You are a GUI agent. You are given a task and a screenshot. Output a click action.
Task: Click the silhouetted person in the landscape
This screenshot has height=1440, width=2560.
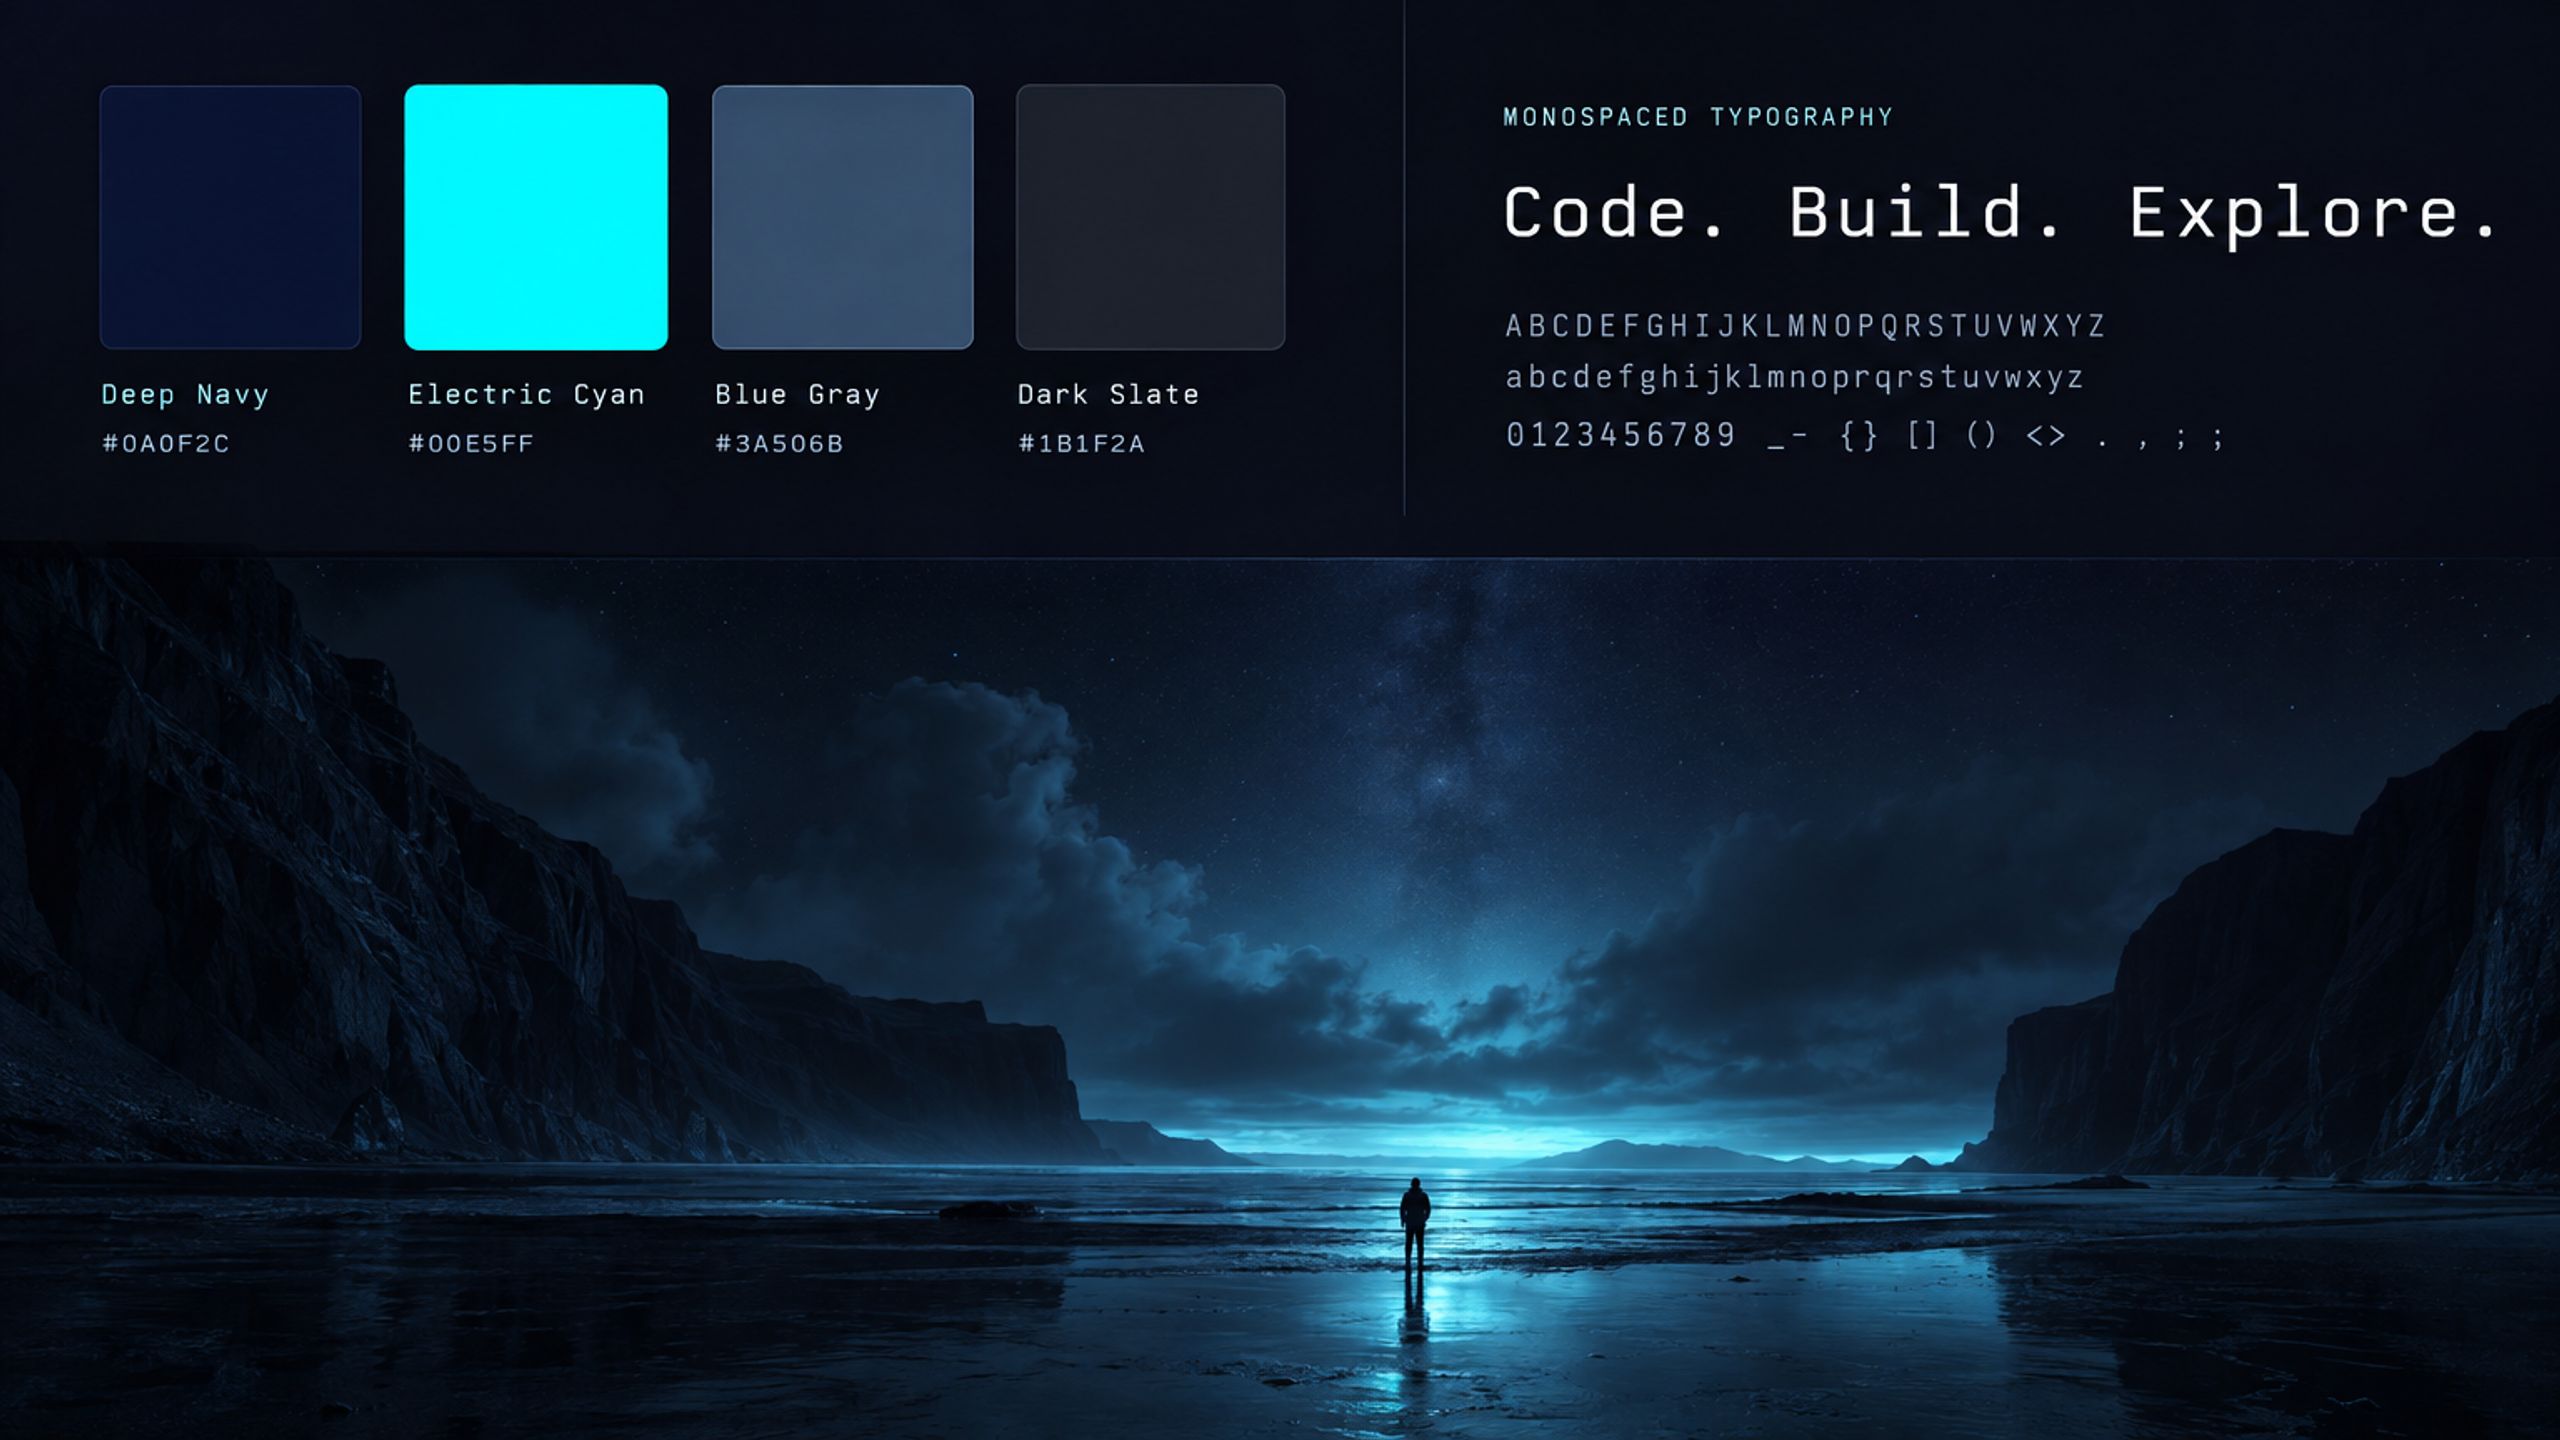(1414, 1226)
